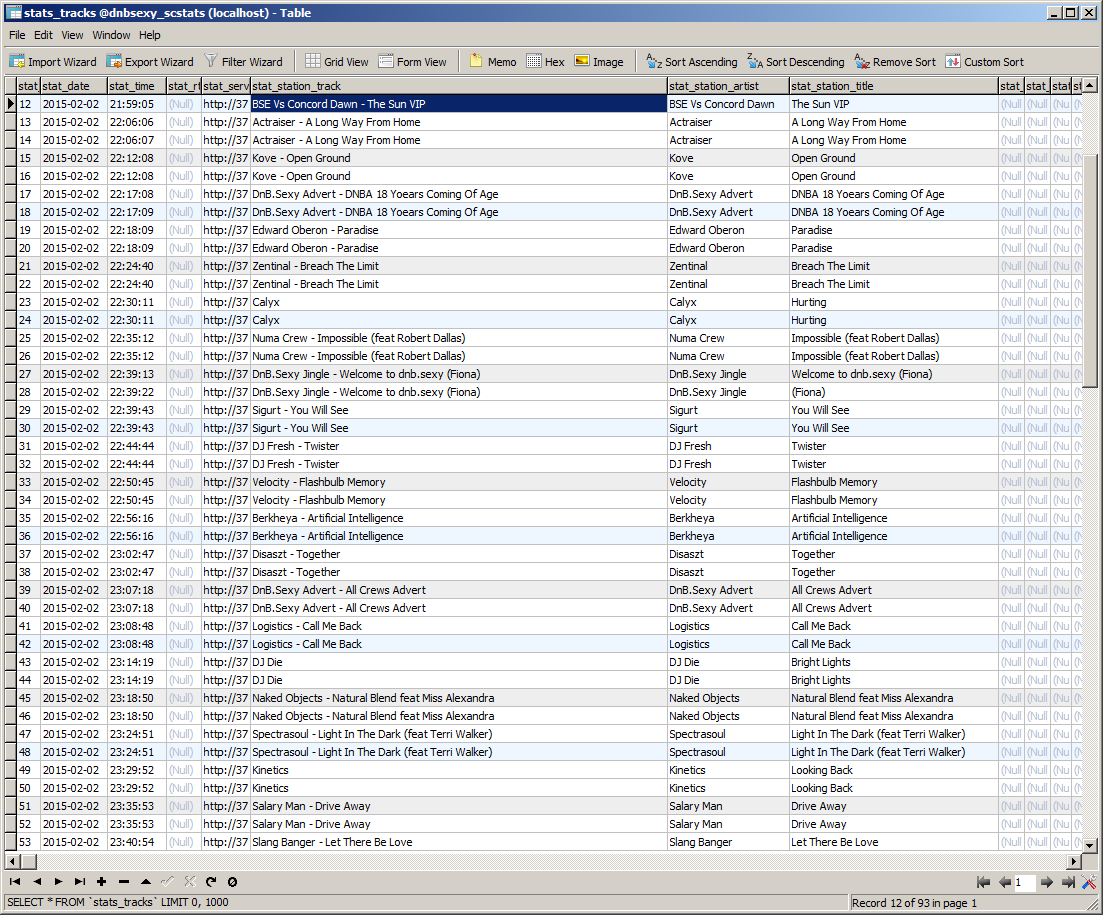The width and height of the screenshot is (1103, 915).
Task: Refresh the table data
Action: tap(211, 882)
